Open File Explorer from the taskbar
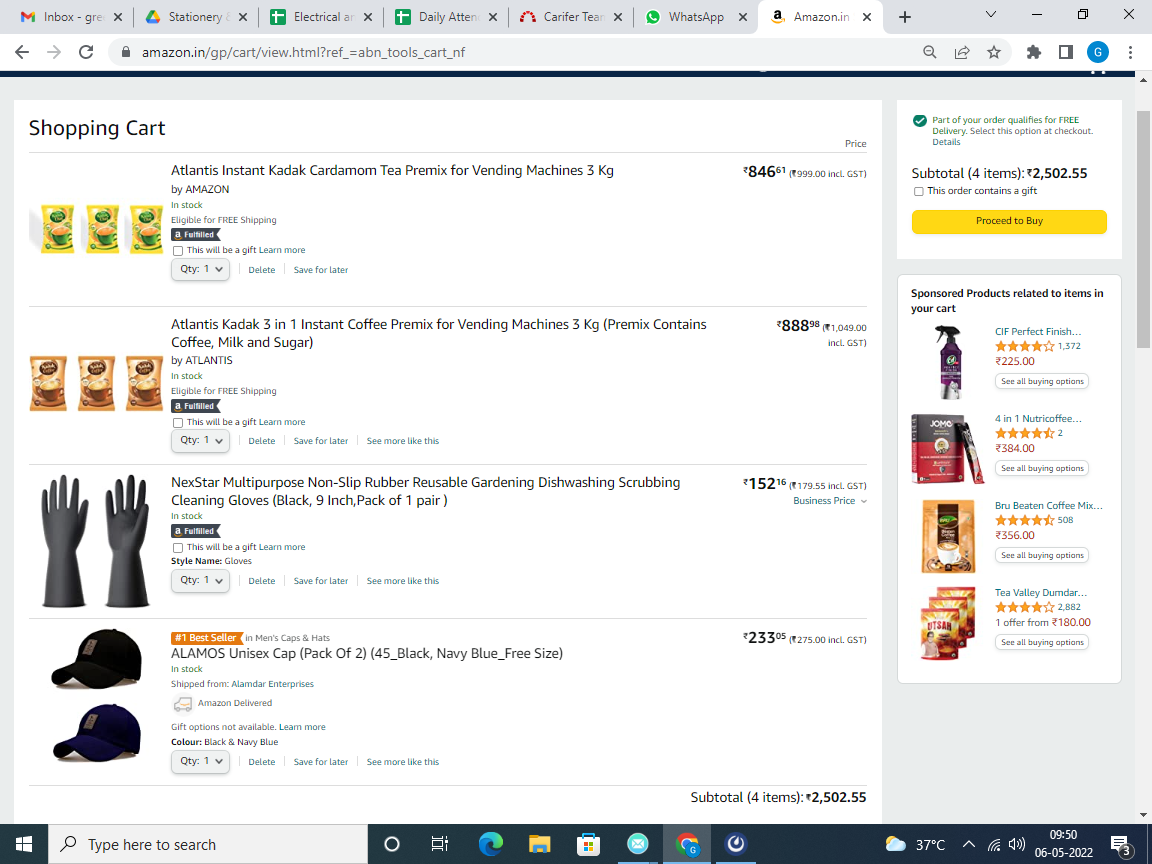This screenshot has width=1152, height=864. [x=539, y=844]
